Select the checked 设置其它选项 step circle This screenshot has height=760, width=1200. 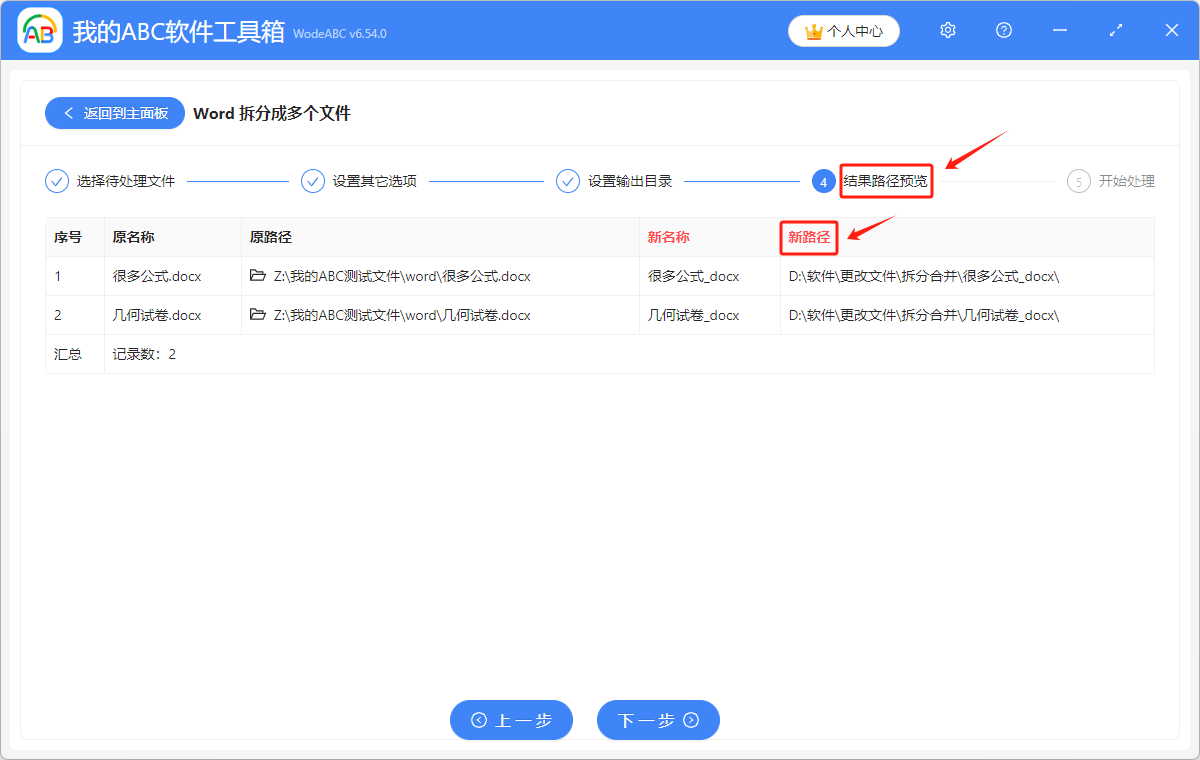pos(313,181)
